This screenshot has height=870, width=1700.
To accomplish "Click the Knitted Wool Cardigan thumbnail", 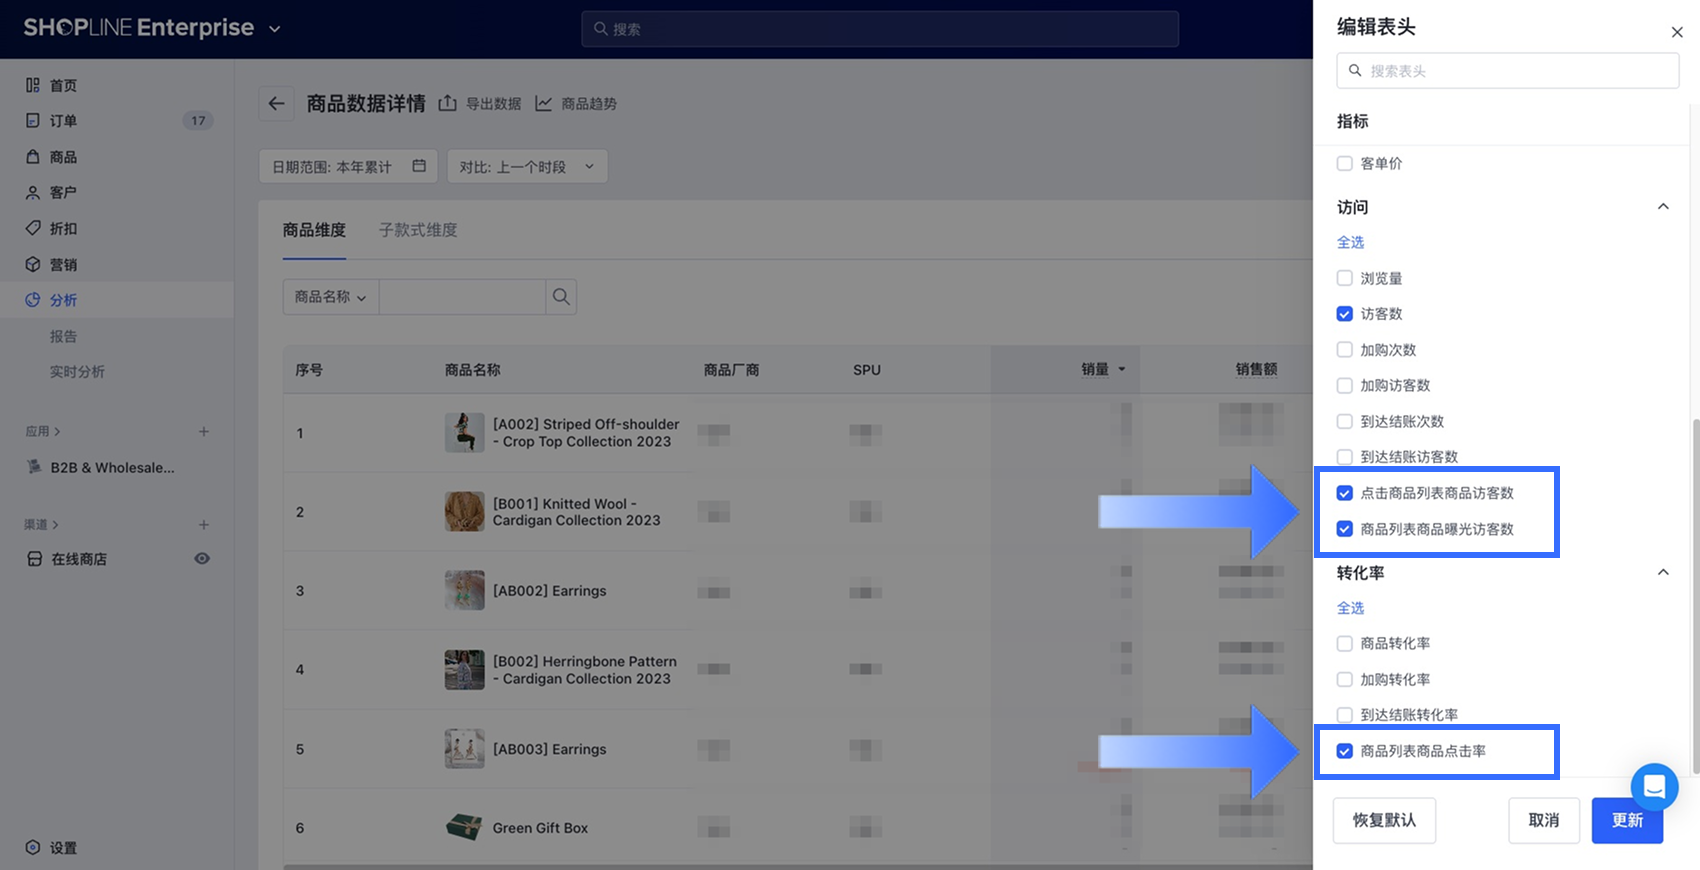I will tap(464, 511).
